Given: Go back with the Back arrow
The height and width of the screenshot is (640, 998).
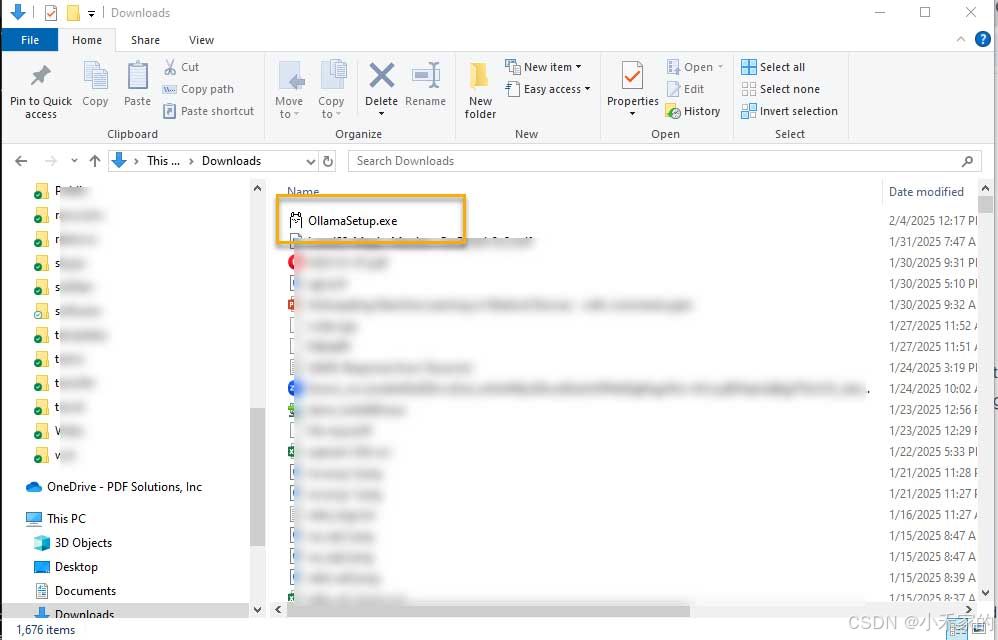Looking at the screenshot, I should 21,161.
